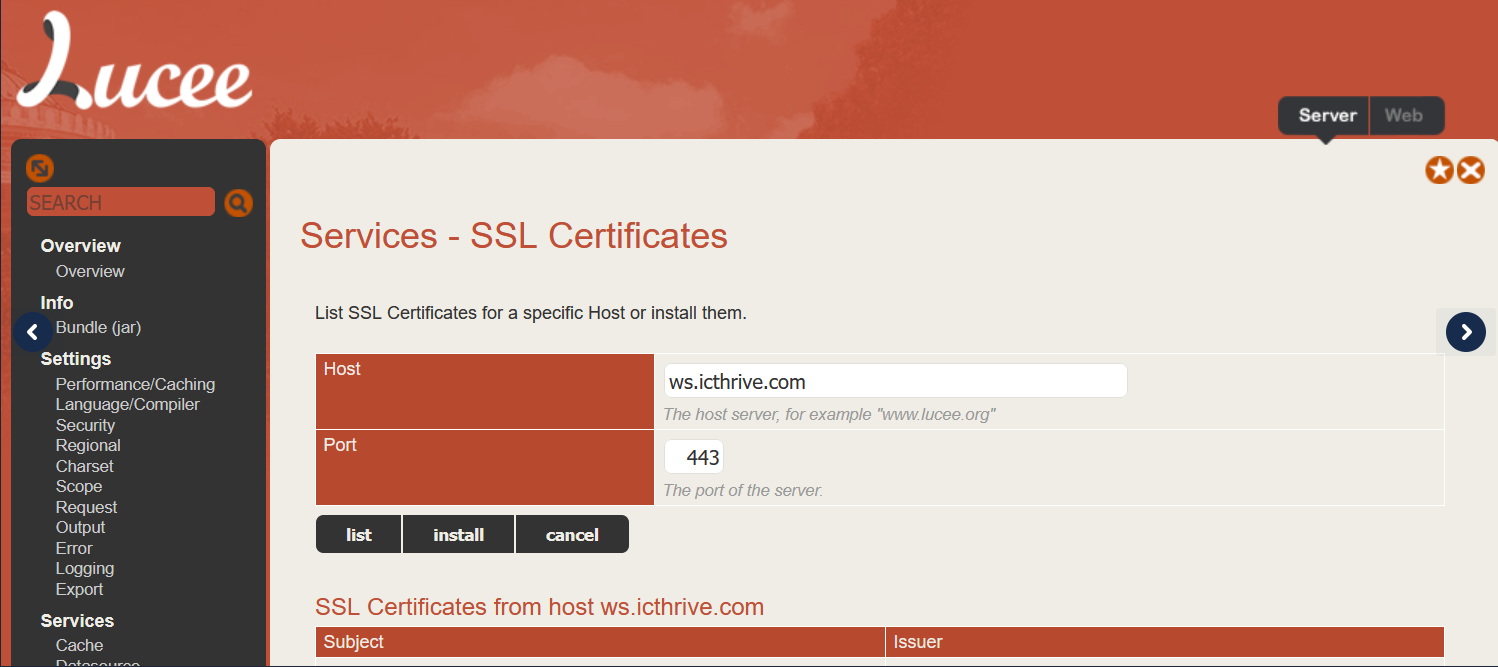Click the host server example hint text
1498x667 pixels.
(829, 414)
